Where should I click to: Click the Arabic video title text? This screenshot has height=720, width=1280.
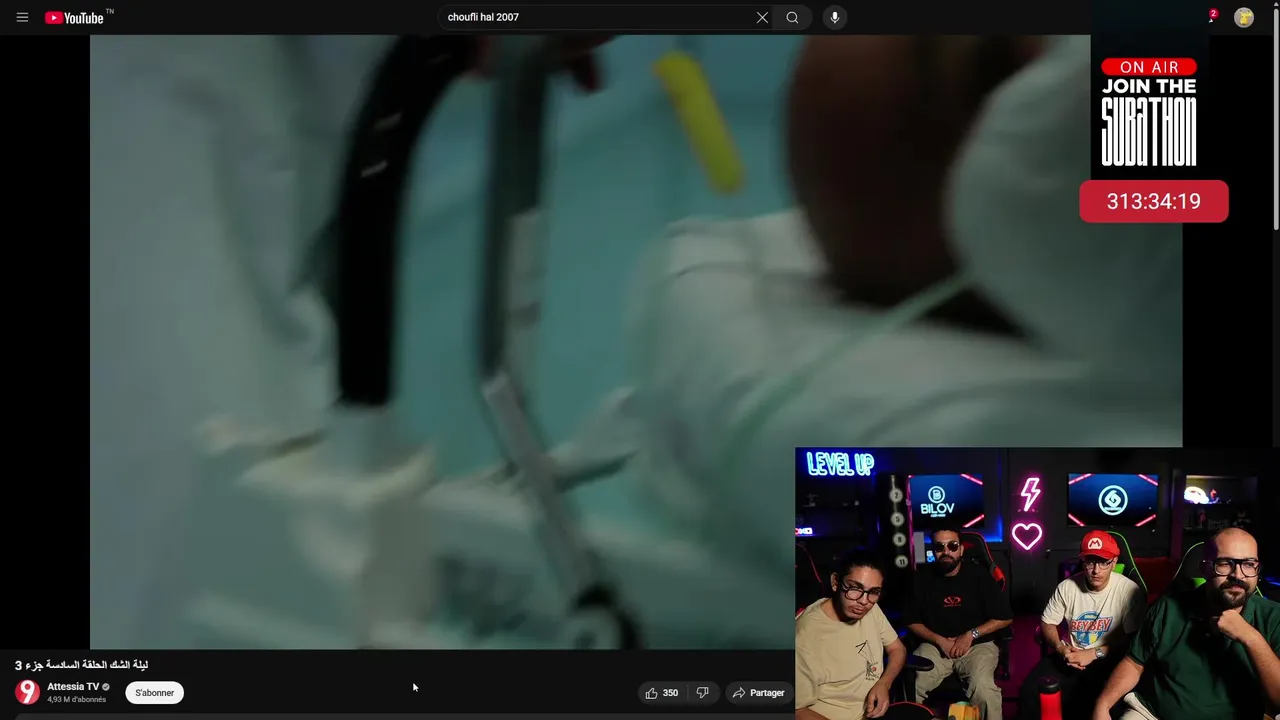(x=82, y=665)
